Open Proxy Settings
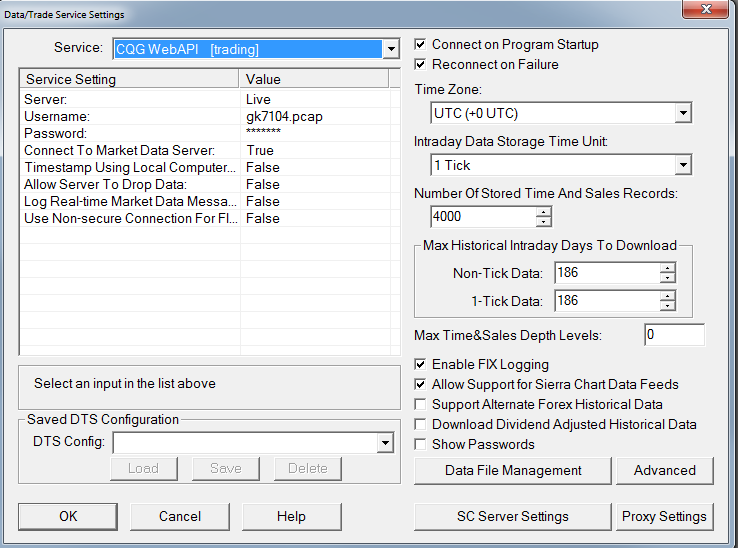 pos(665,516)
